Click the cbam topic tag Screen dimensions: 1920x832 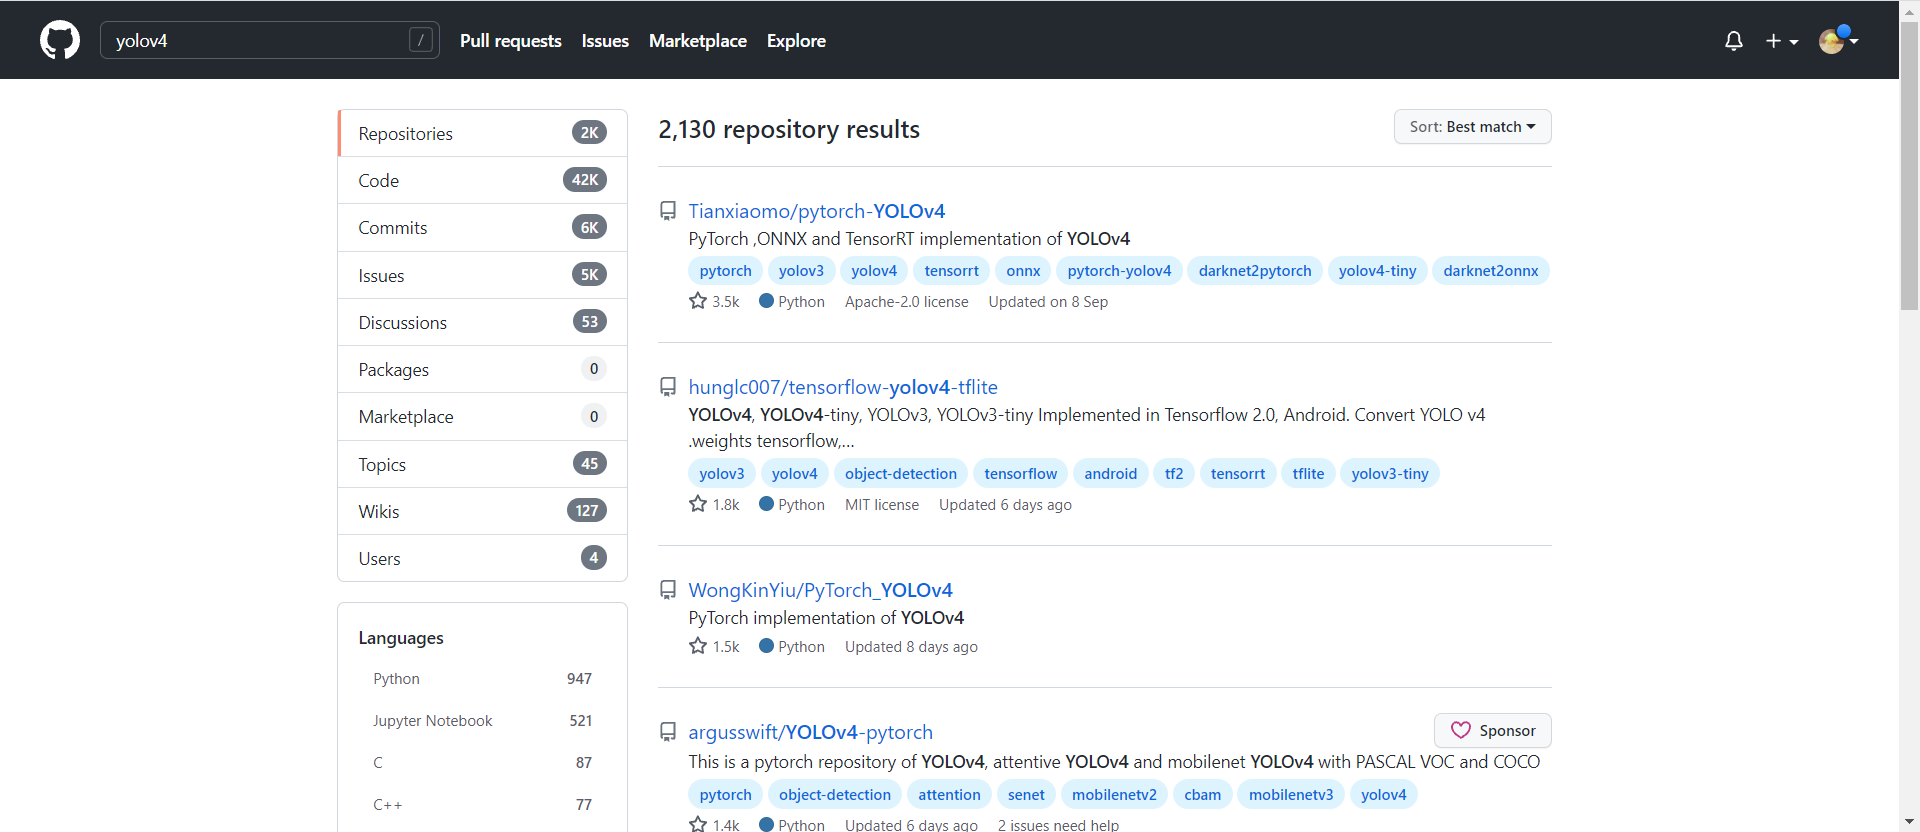[1203, 795]
